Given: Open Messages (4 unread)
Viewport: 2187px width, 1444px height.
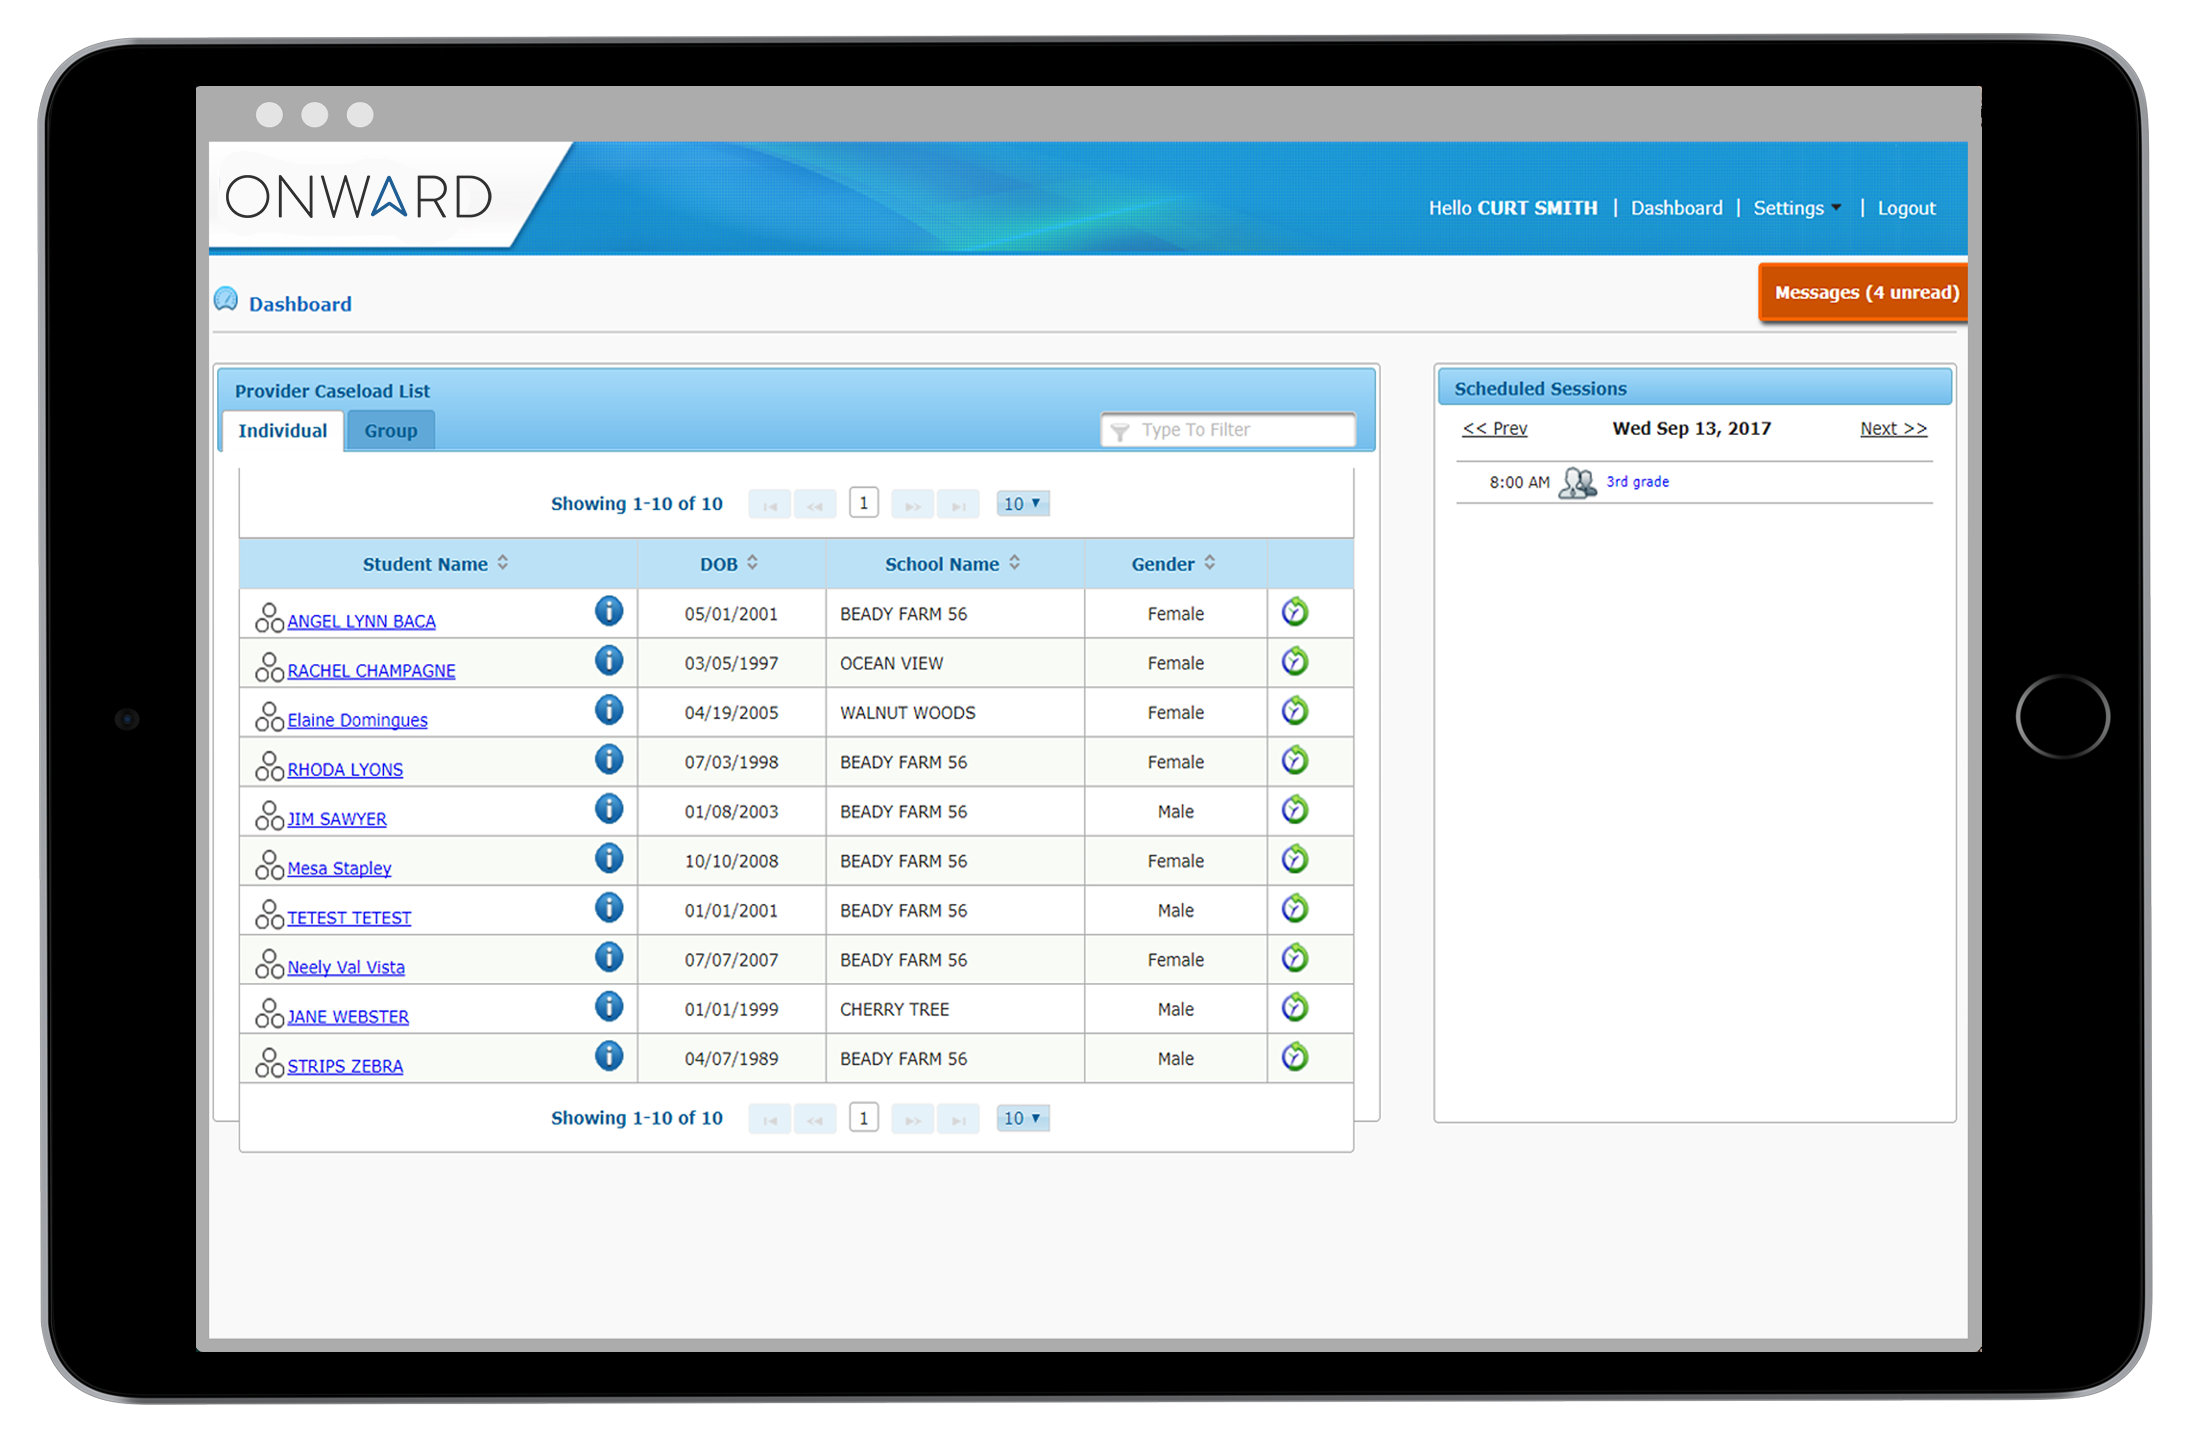Looking at the screenshot, I should (x=1862, y=292).
